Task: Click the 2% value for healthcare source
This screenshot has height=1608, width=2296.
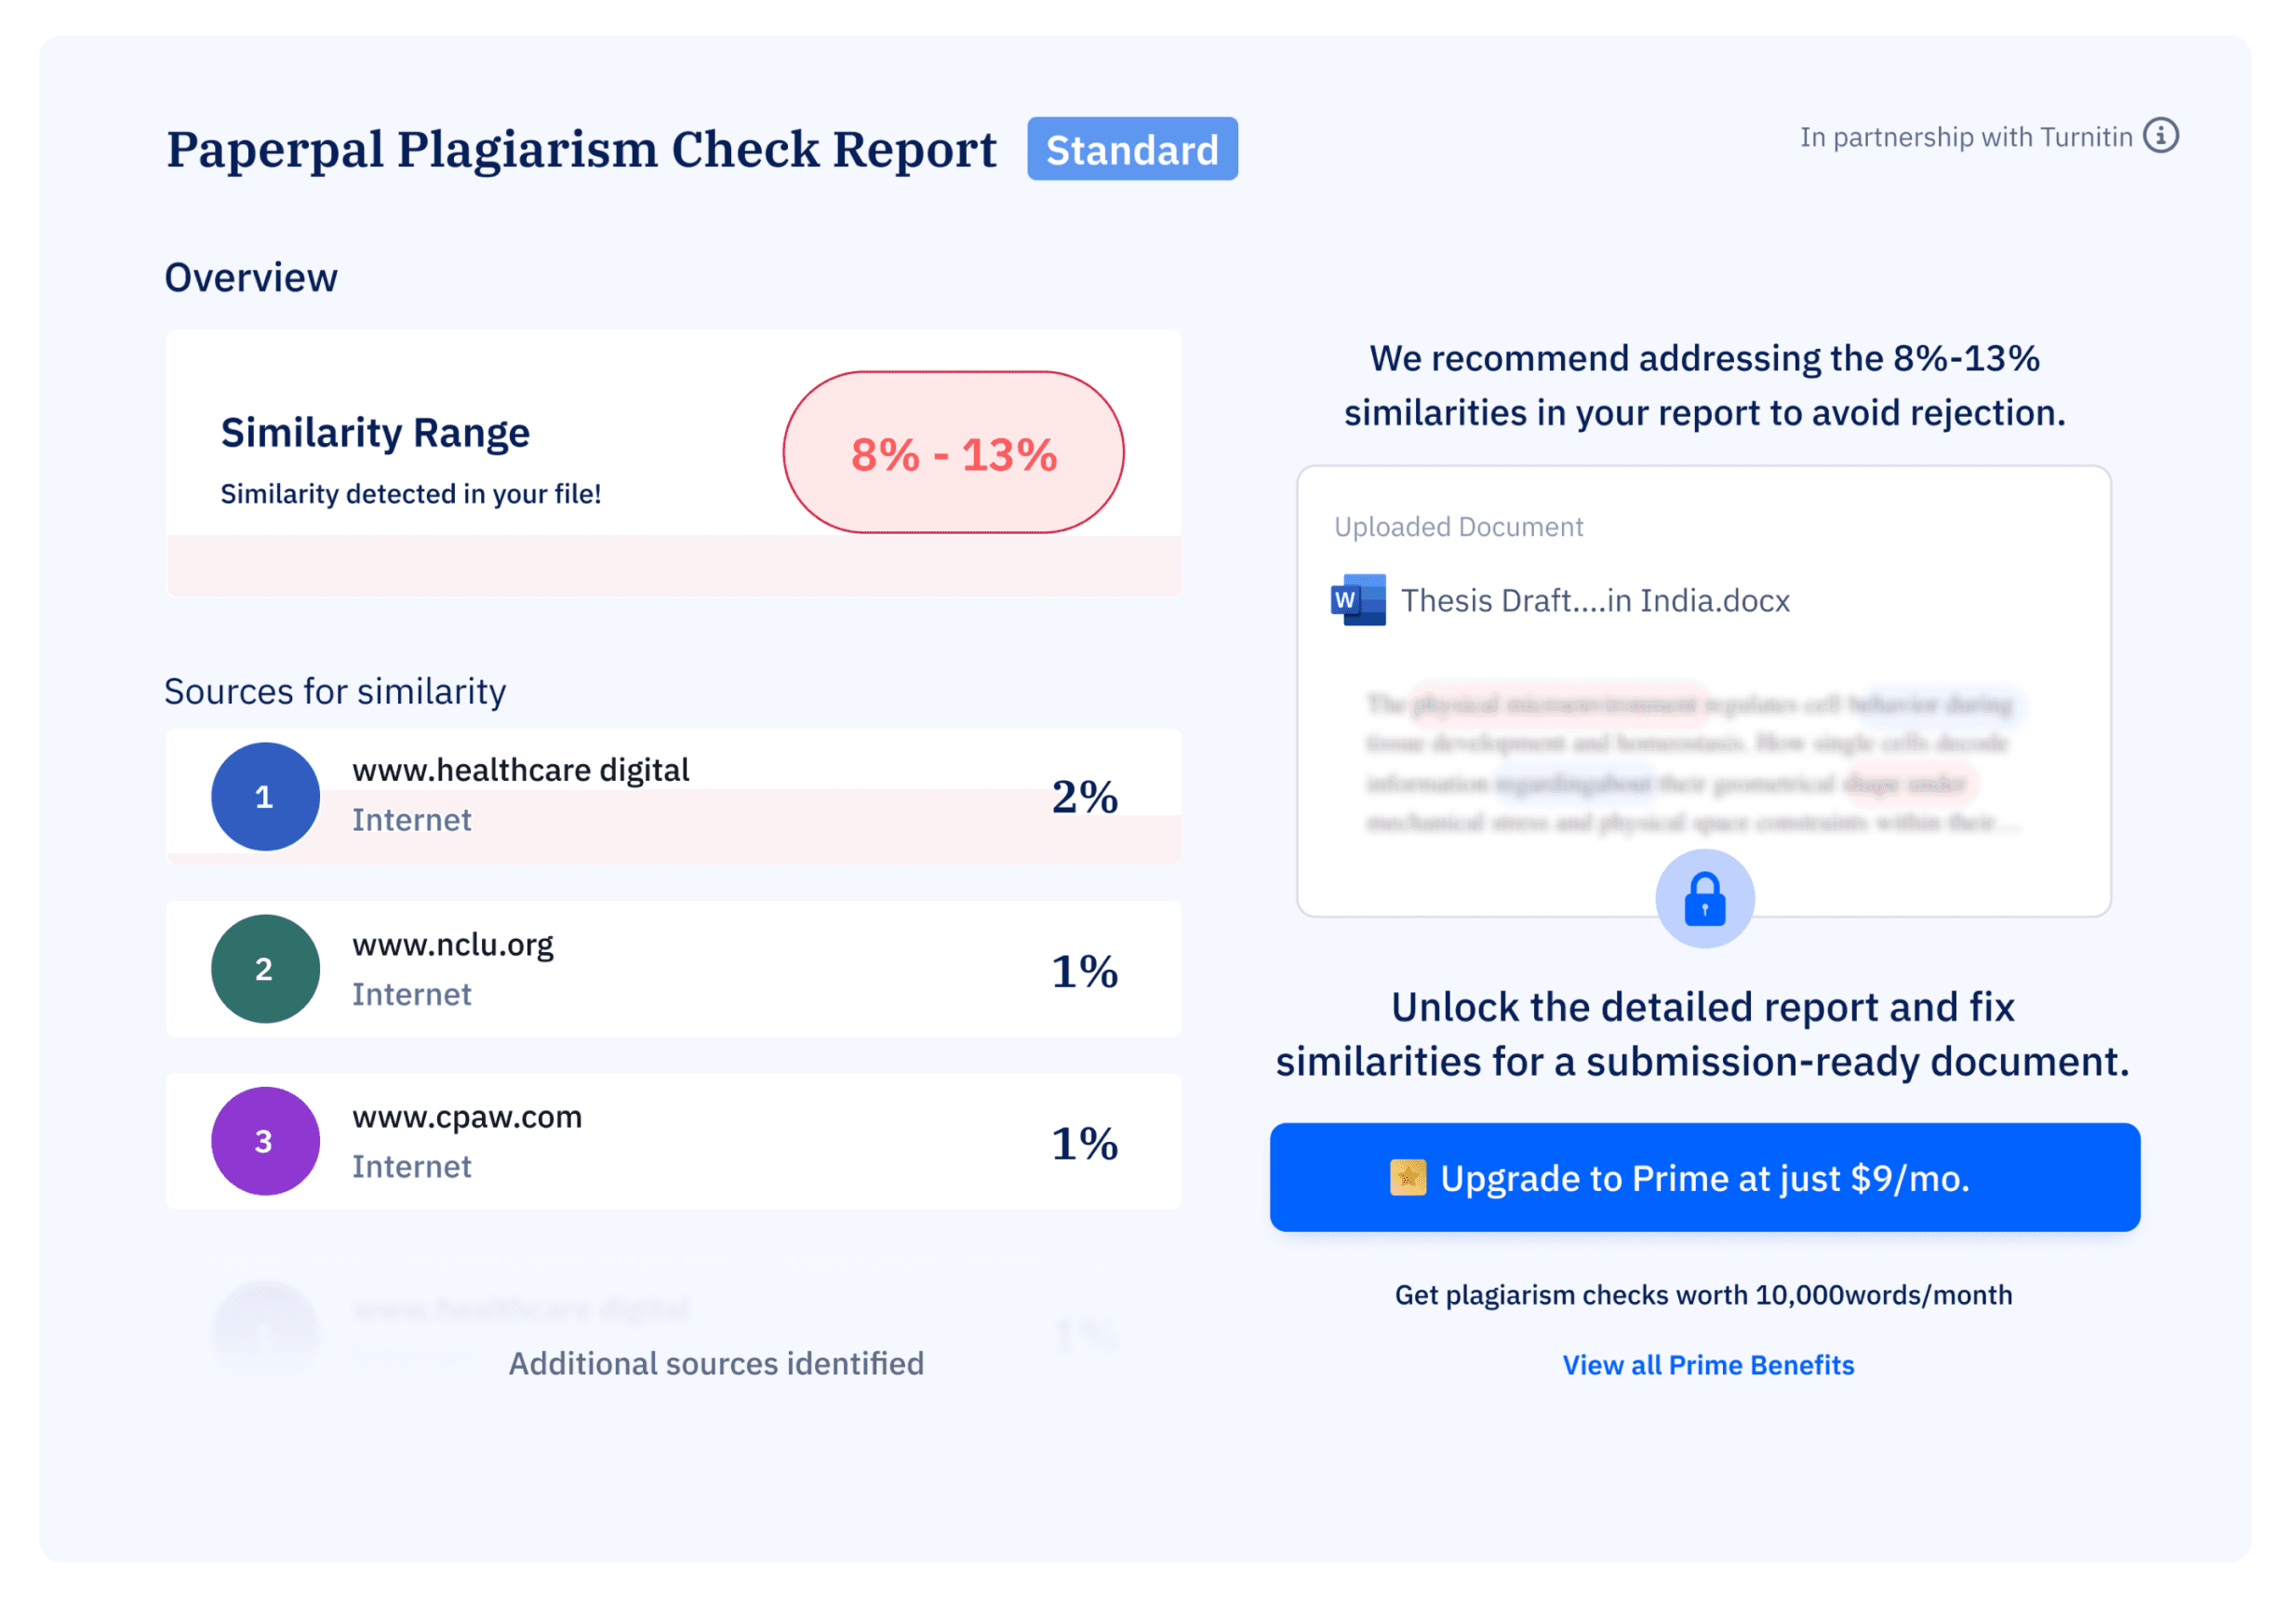Action: tap(1084, 797)
